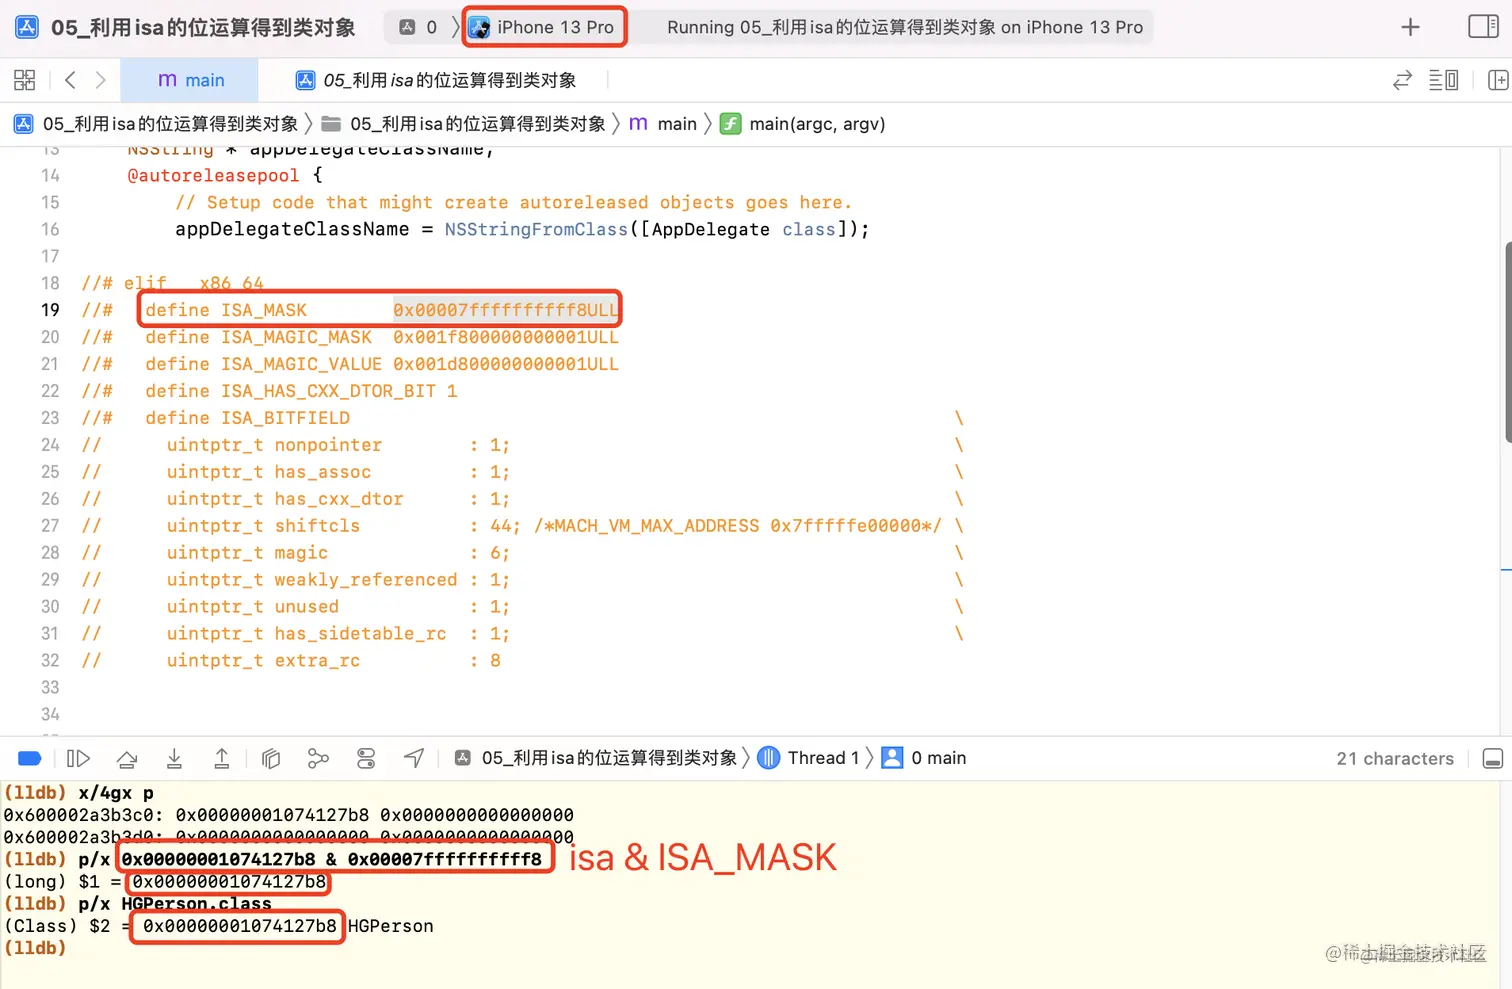Viewport: 1512px width, 989px height.
Task: Click the ISA_MAGIC_MASK define line
Action: tap(350, 337)
